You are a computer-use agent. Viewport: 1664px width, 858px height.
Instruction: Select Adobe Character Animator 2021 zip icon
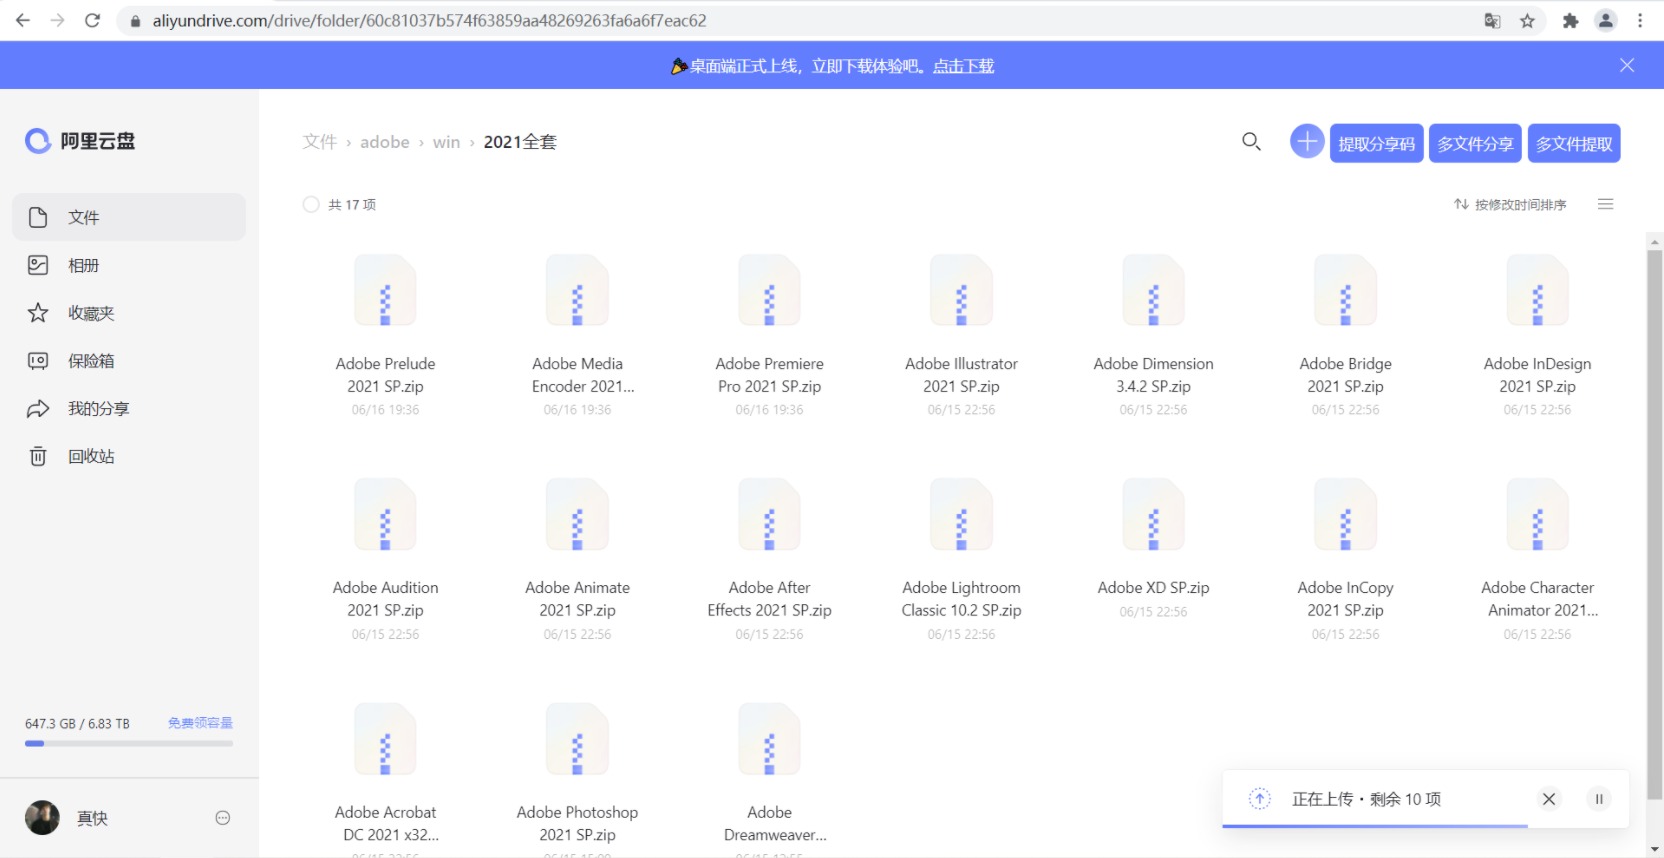(1537, 515)
